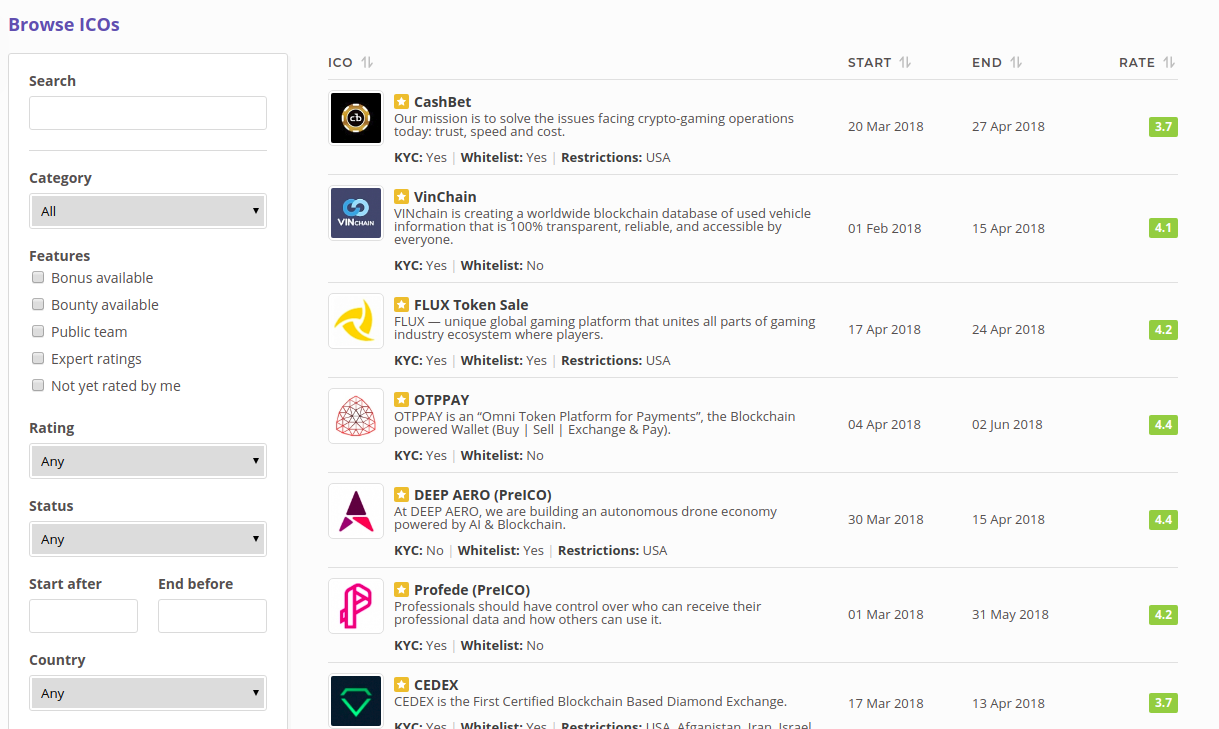Select the DEEP AERO logo icon
Image resolution: width=1219 pixels, height=729 pixels.
point(356,511)
